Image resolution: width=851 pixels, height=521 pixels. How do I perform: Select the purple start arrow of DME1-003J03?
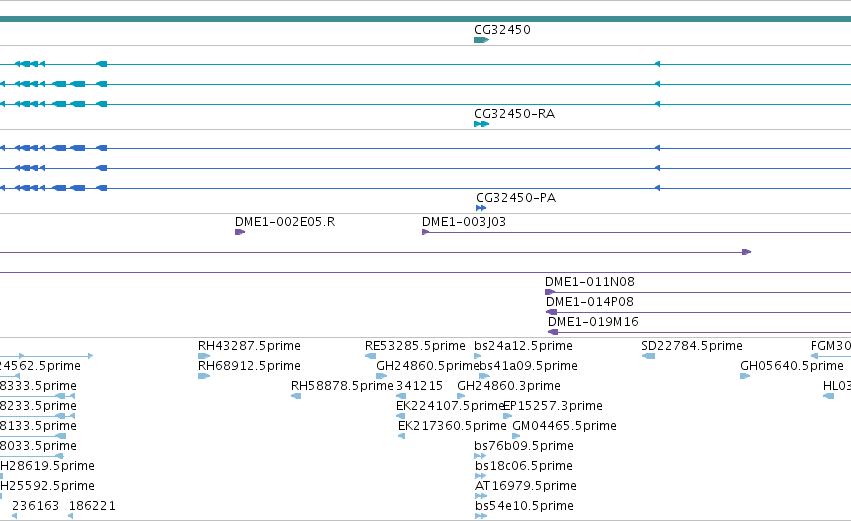pos(426,232)
